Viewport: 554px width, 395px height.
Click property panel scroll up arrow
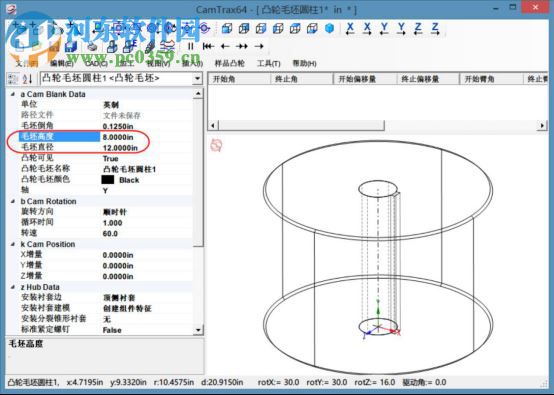tap(198, 94)
